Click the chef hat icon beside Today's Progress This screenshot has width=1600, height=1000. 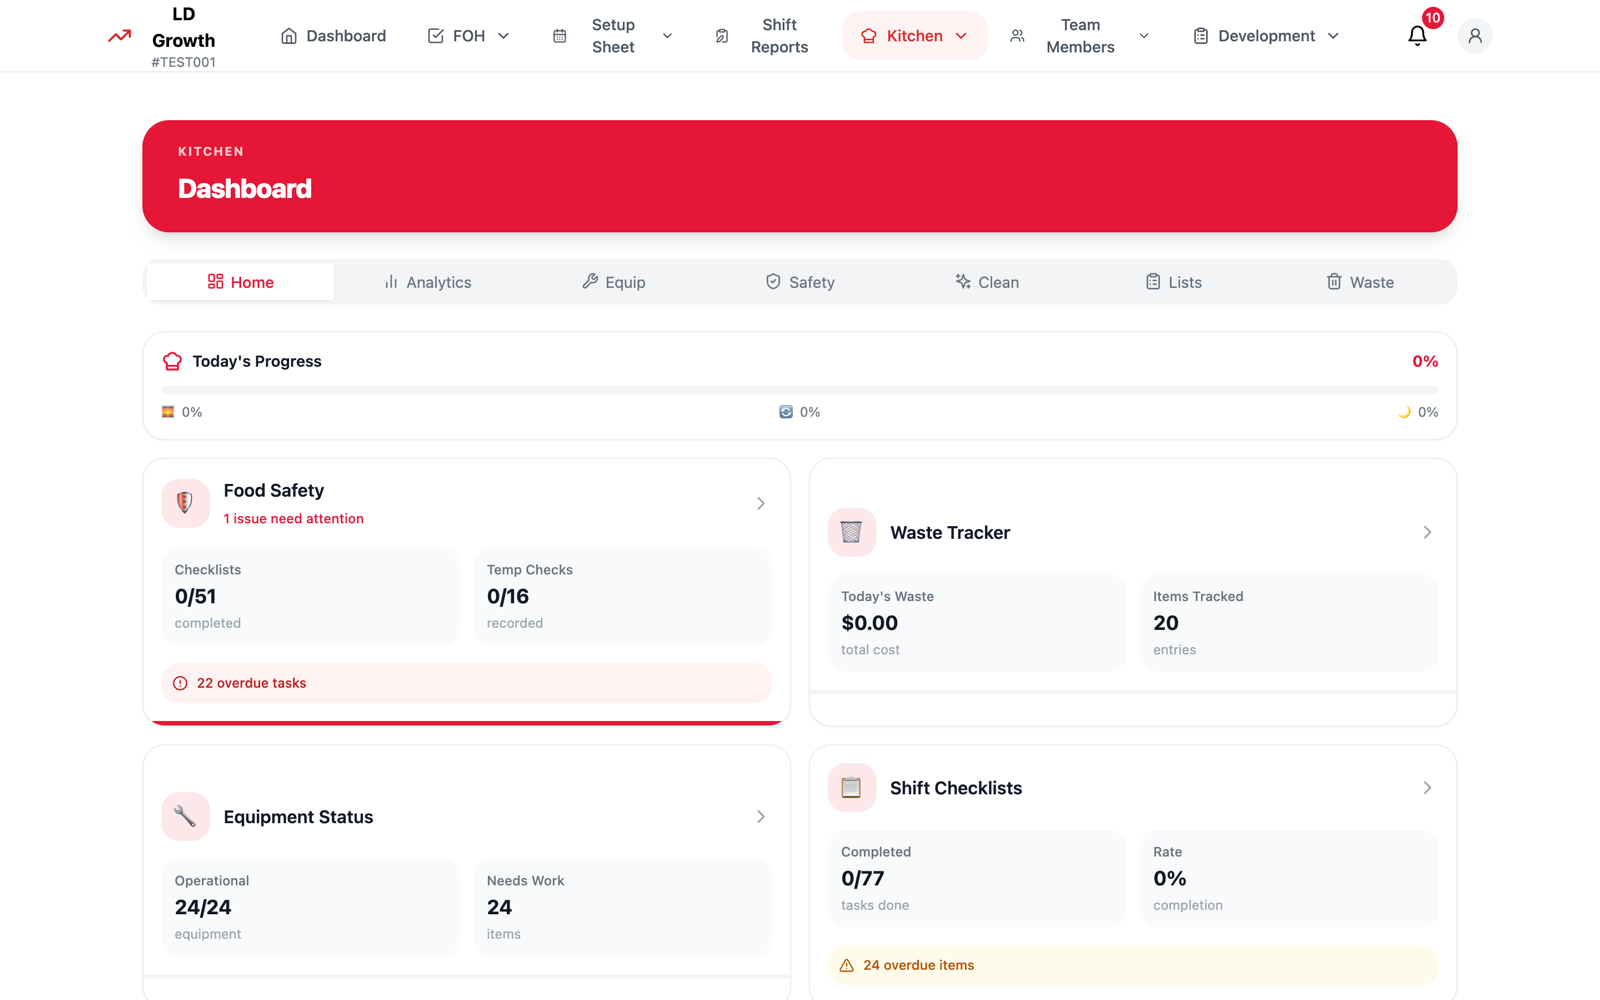(172, 361)
